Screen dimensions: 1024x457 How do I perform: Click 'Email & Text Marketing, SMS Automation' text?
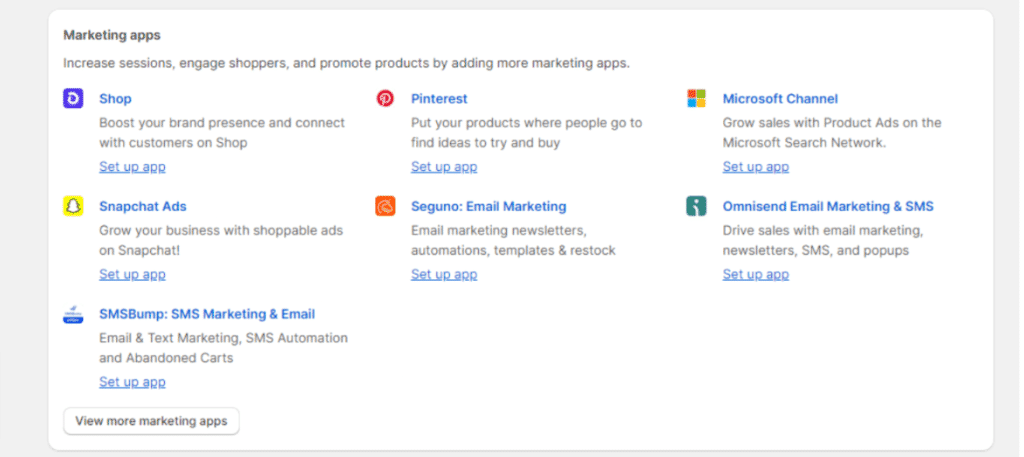click(223, 348)
